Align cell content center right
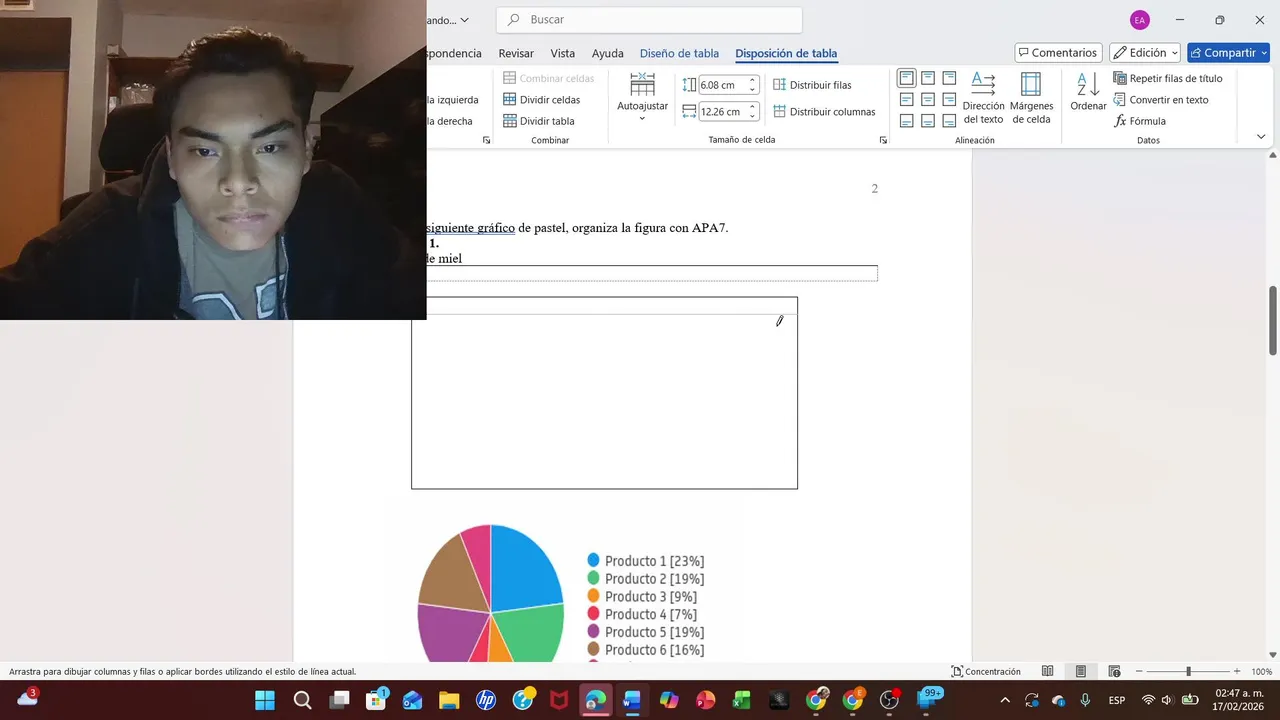This screenshot has height=720, width=1280. [949, 99]
